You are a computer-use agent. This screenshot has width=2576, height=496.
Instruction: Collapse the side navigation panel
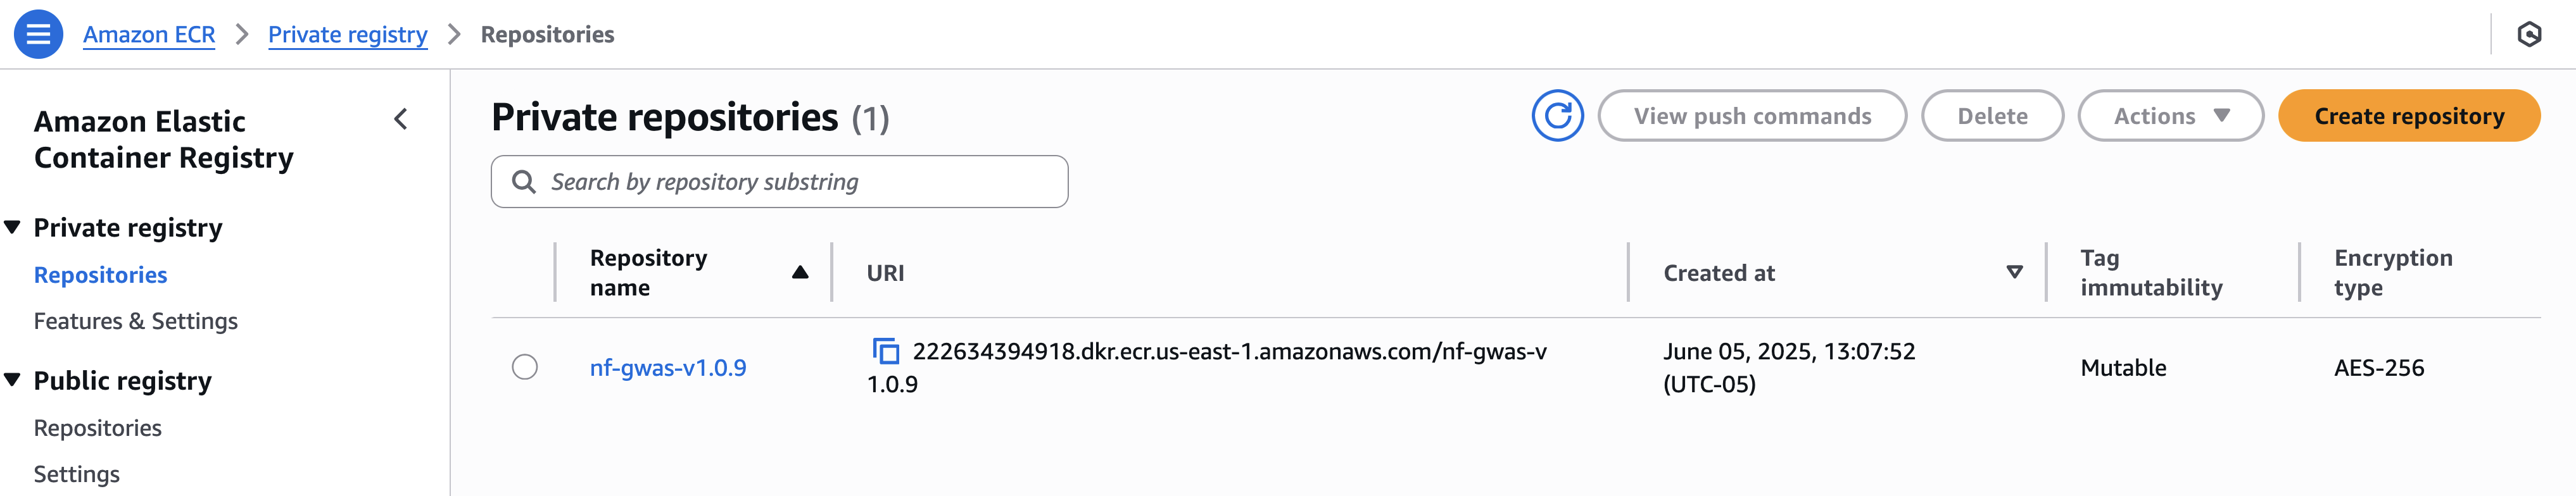click(401, 120)
